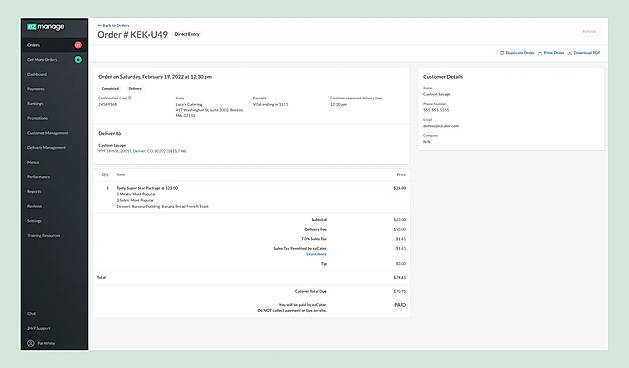The height and width of the screenshot is (368, 629).
Task: Click the red Orders notification badge
Action: (78, 45)
